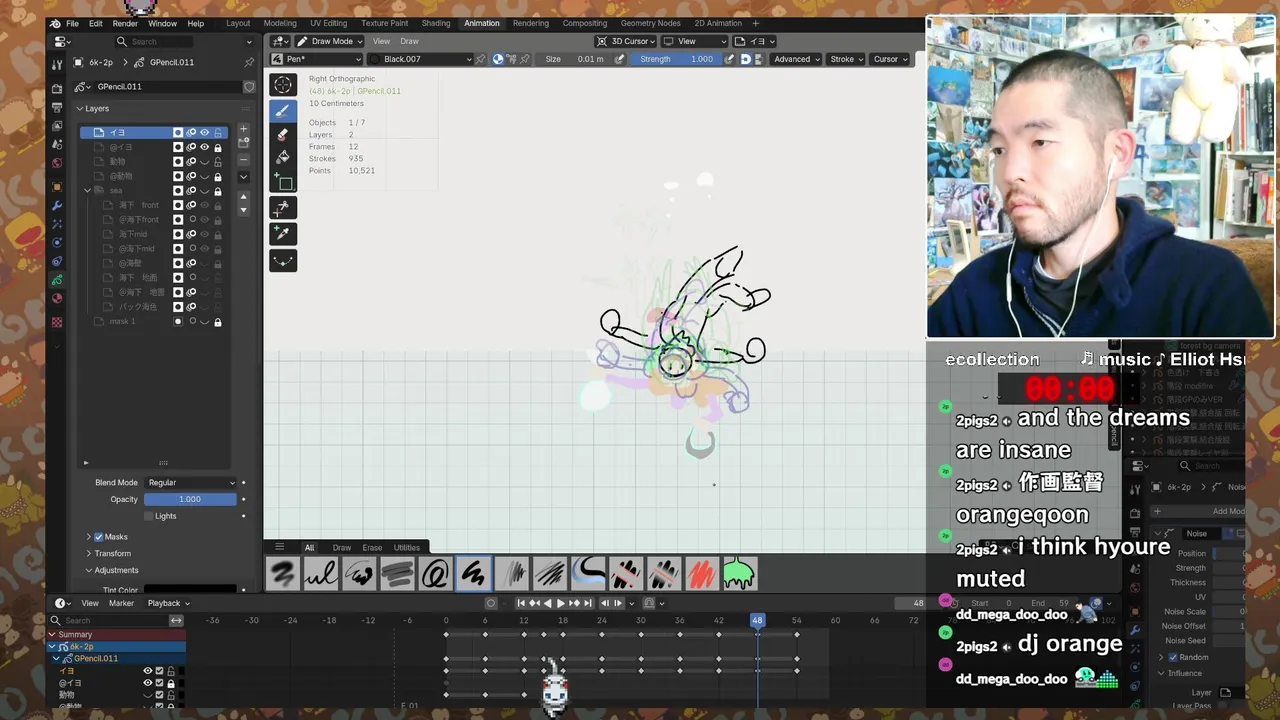Switch to the Compositing workspace tab
The width and height of the screenshot is (1280, 720).
point(584,23)
